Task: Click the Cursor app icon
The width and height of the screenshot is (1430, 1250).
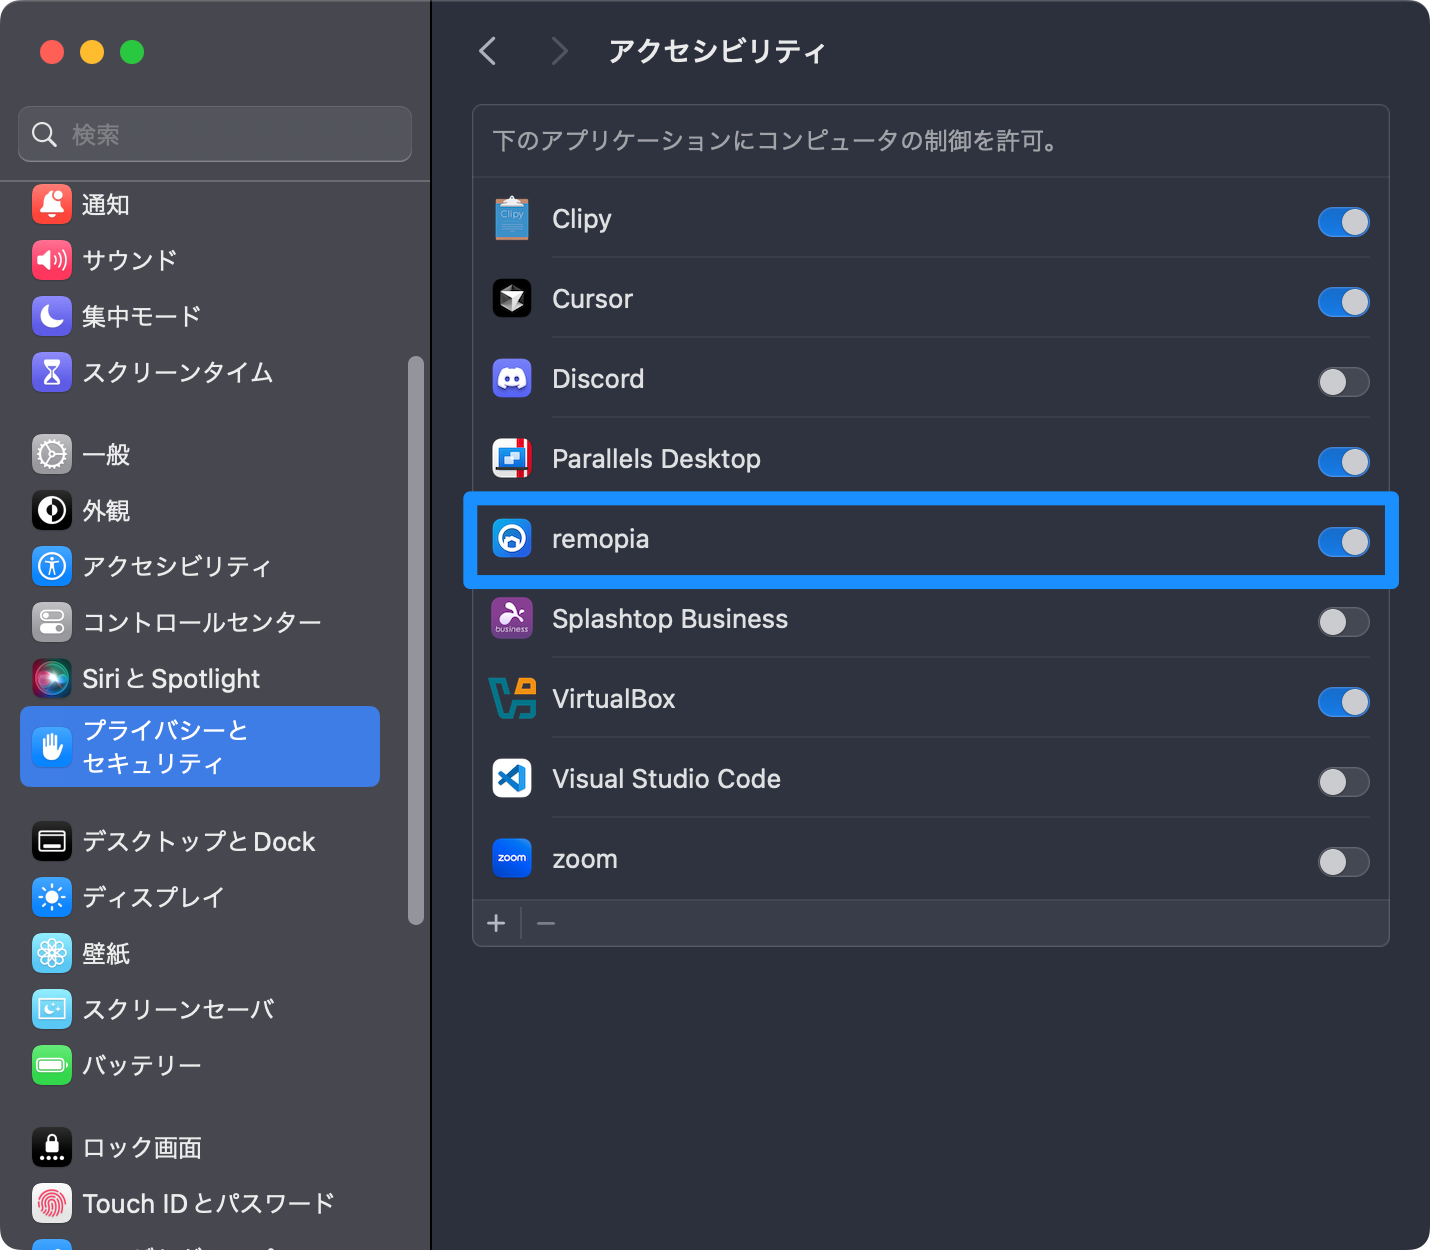Action: [x=512, y=298]
